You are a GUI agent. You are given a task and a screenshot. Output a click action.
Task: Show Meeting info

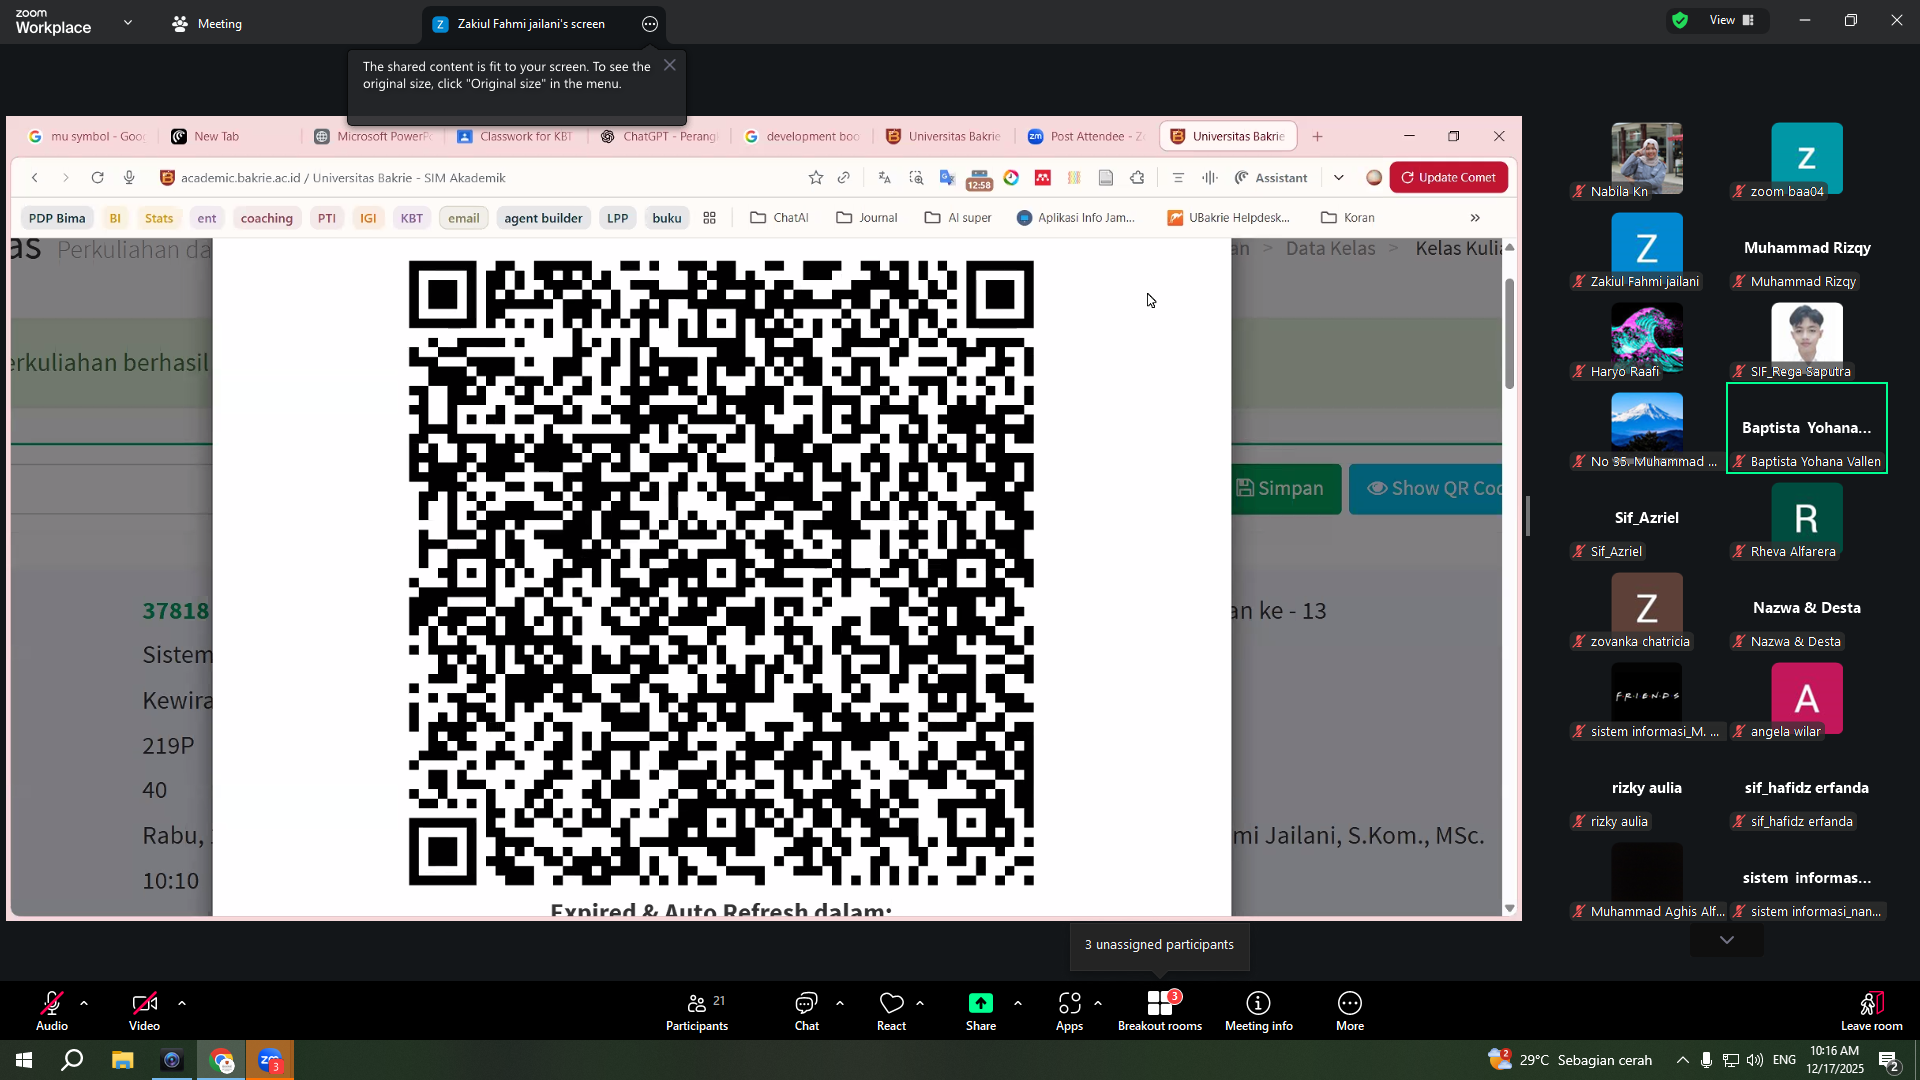coord(1258,1011)
